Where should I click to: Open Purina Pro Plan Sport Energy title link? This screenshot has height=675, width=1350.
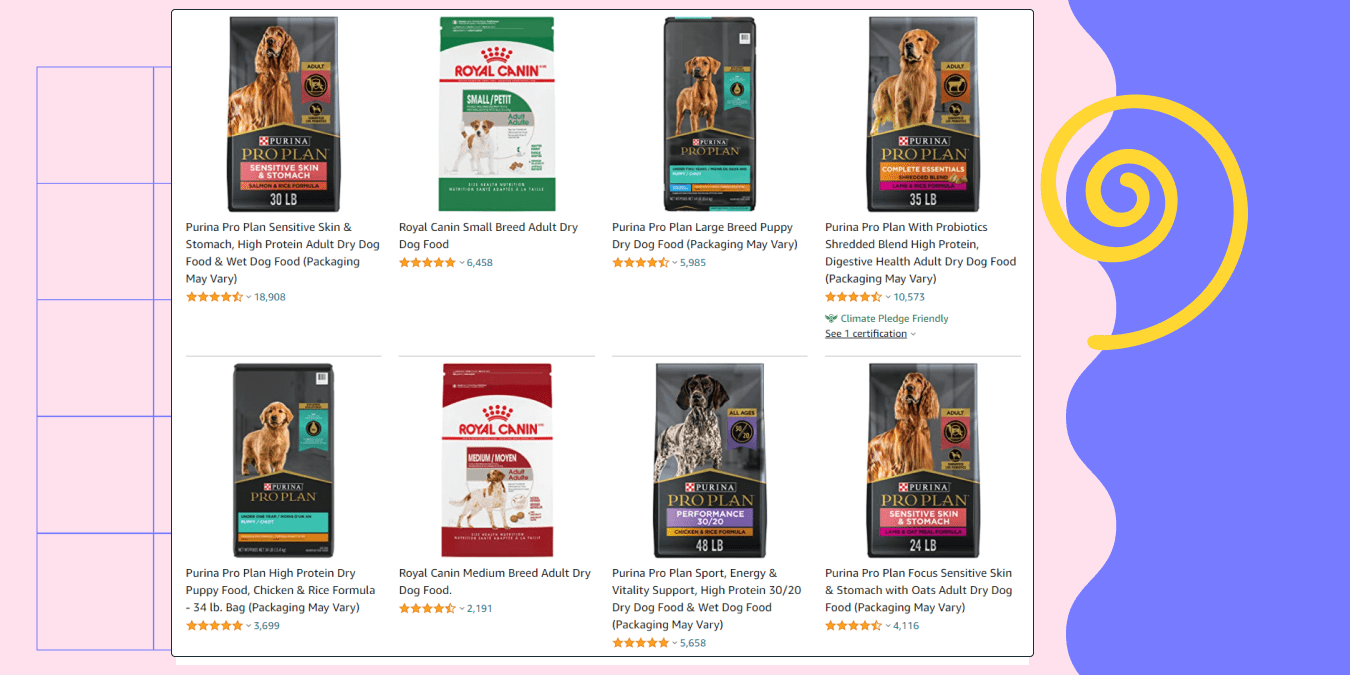(x=707, y=599)
